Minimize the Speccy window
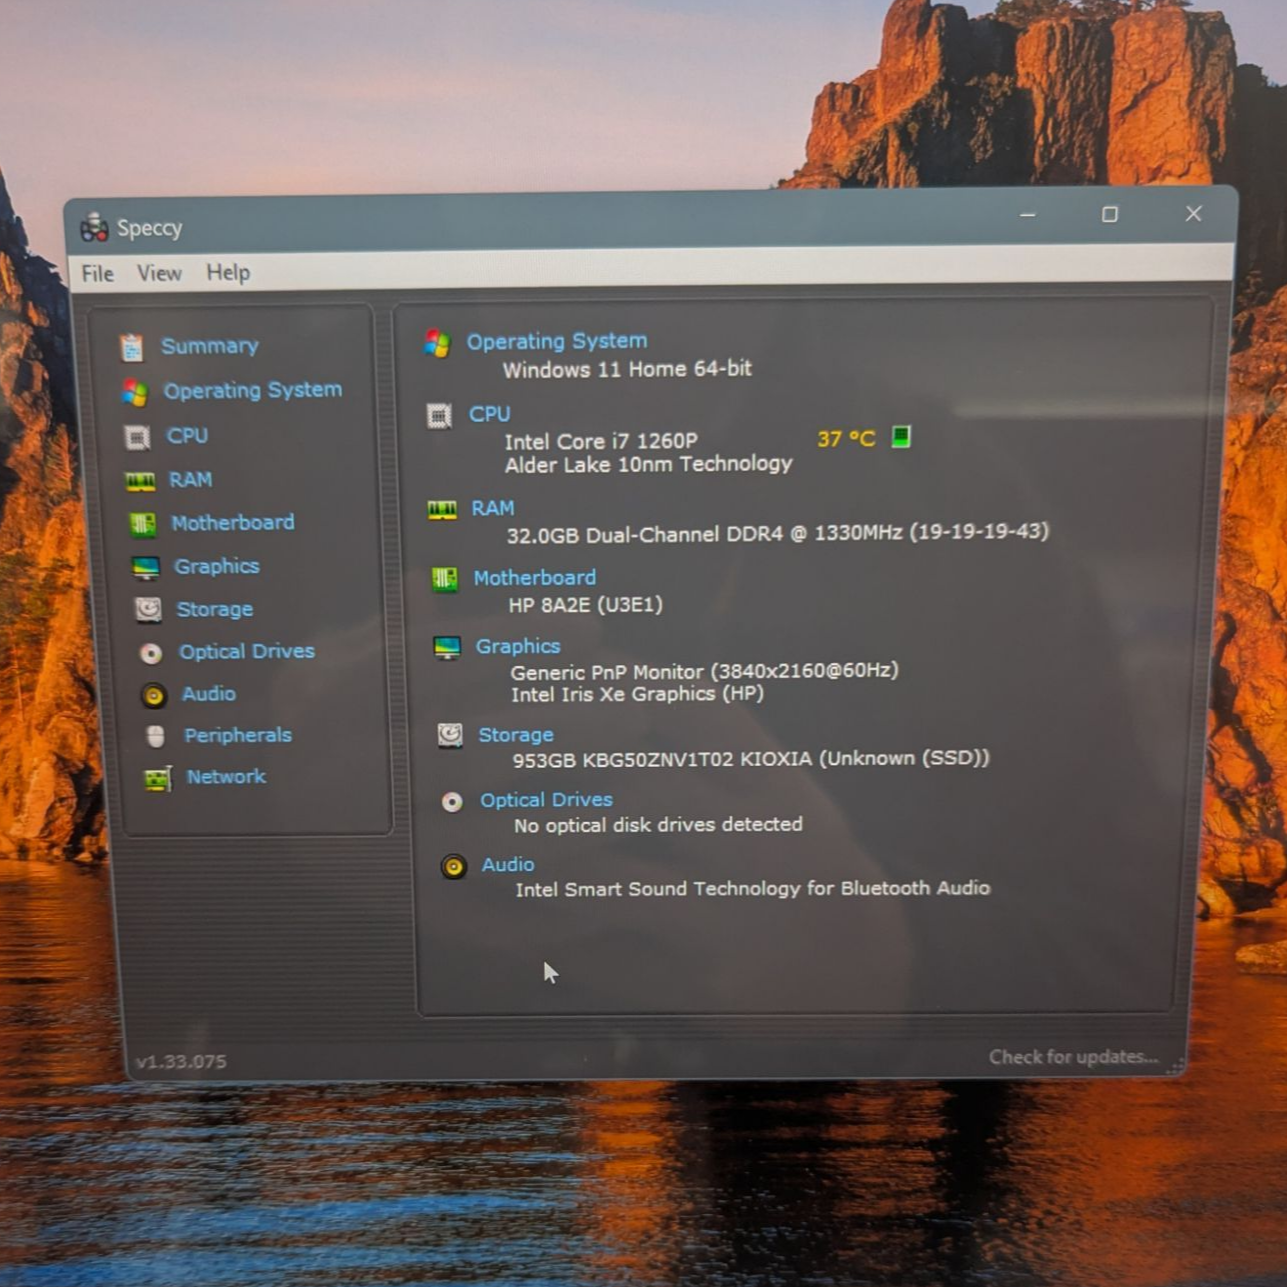 1028,214
